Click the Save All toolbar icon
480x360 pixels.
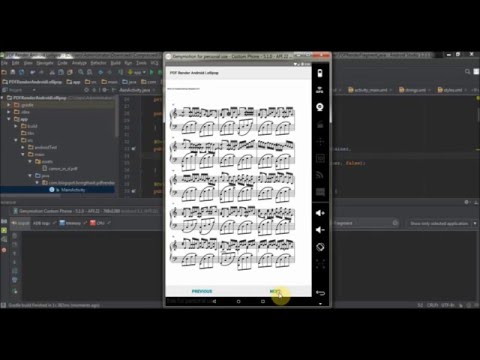click(13, 72)
